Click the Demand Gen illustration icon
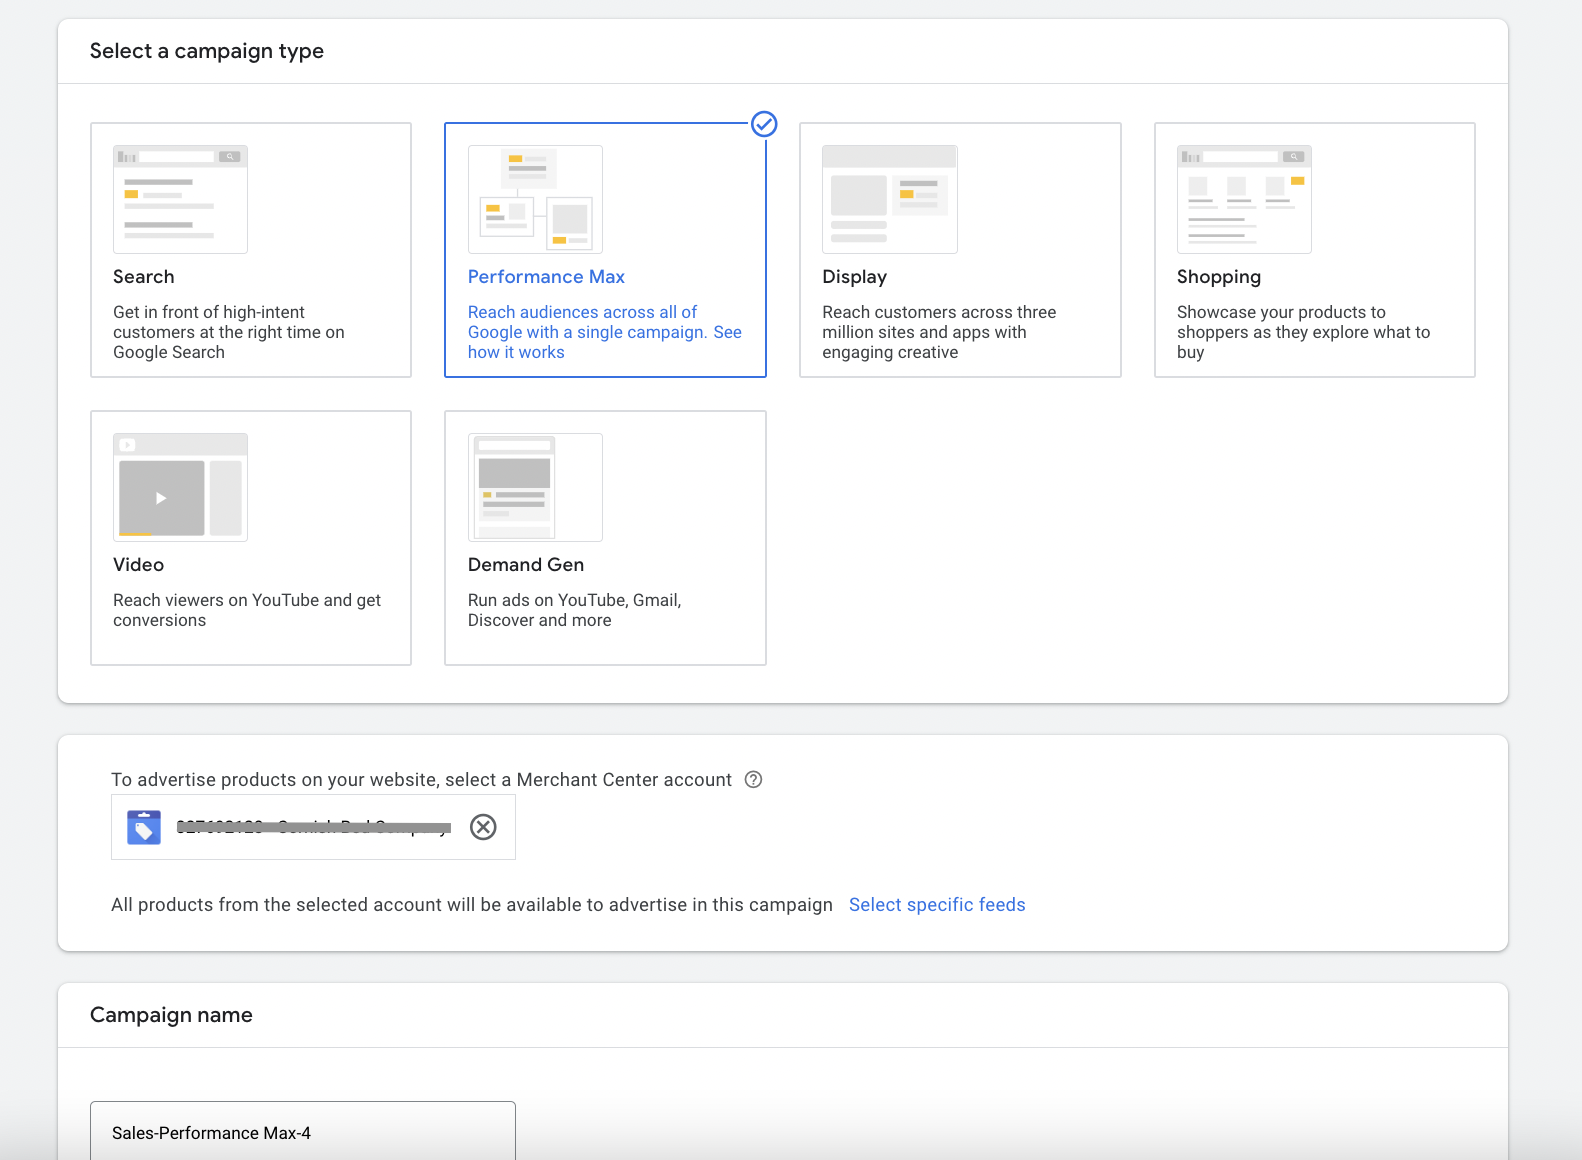The image size is (1582, 1160). pyautogui.click(x=535, y=487)
